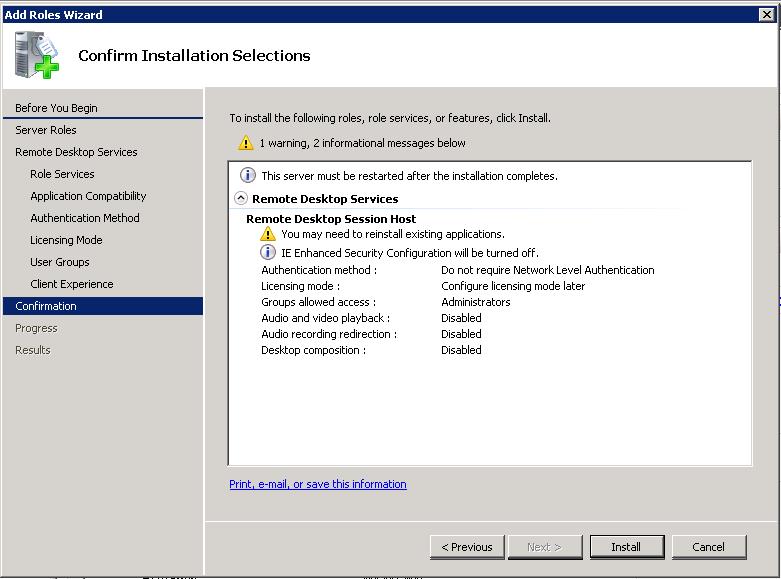The width and height of the screenshot is (781, 579).
Task: Open Print, e-mail, or save this information link
Action: [x=318, y=484]
